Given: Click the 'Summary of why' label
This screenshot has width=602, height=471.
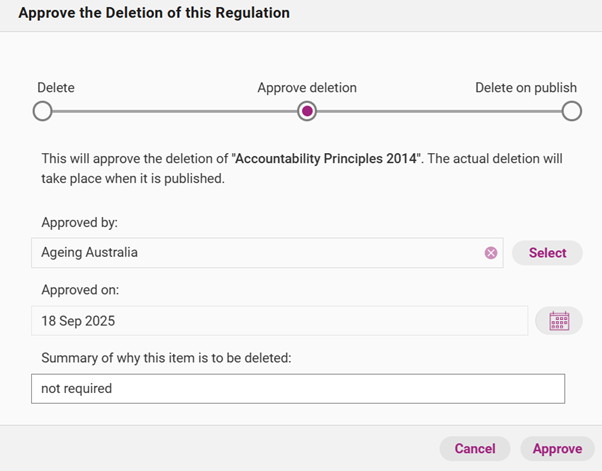Looking at the screenshot, I should [x=166, y=358].
